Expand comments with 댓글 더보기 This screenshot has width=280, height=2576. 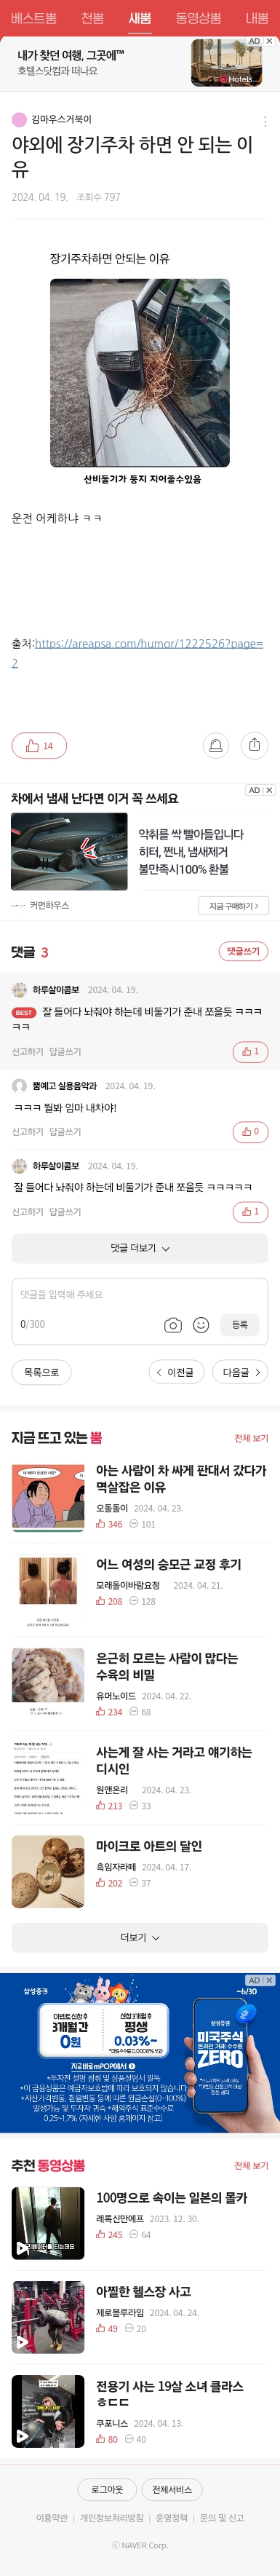pyautogui.click(x=140, y=1248)
